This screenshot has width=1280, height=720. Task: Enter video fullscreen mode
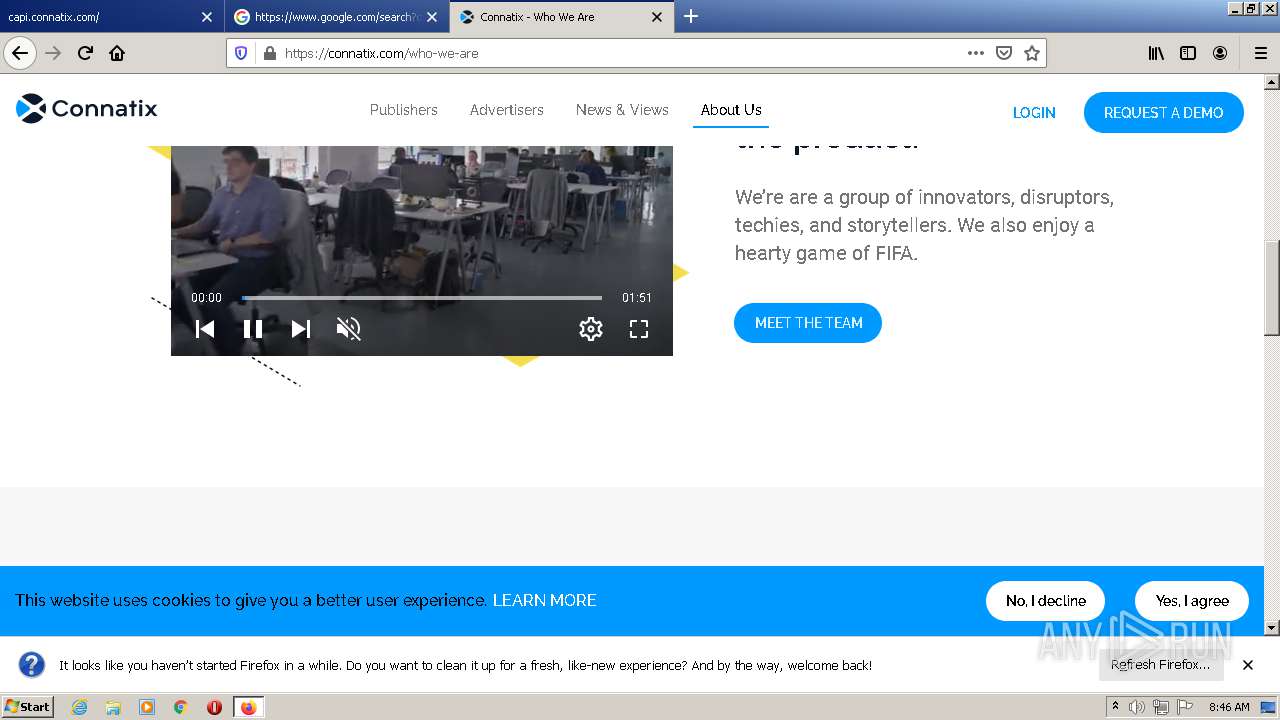tap(639, 329)
